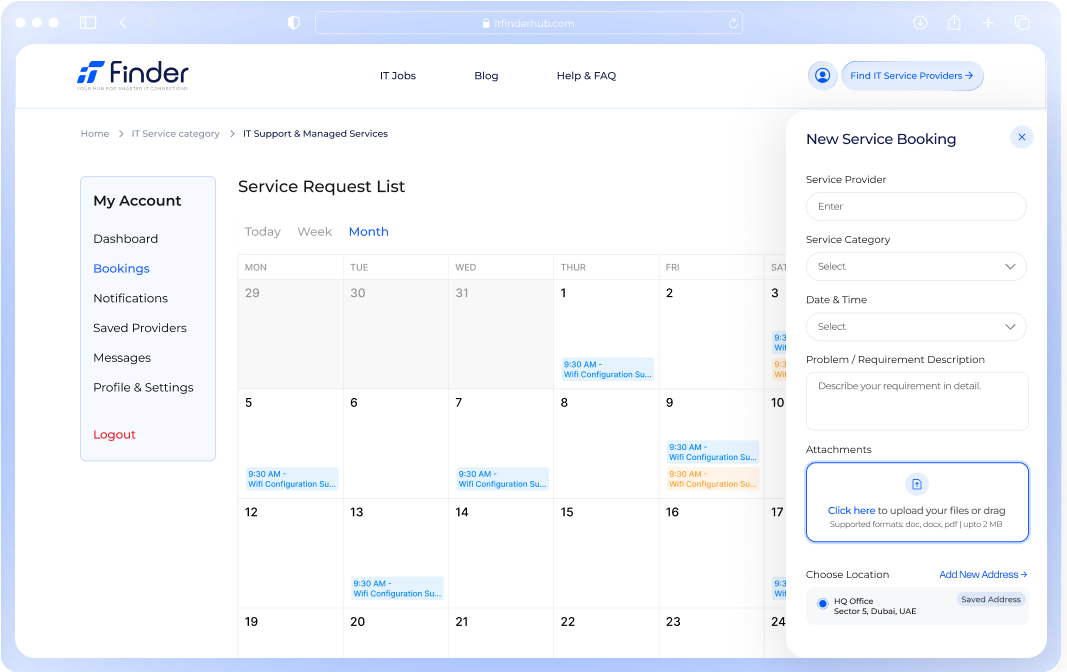Click the Home breadcrumb link
The height and width of the screenshot is (672, 1067).
(x=95, y=134)
